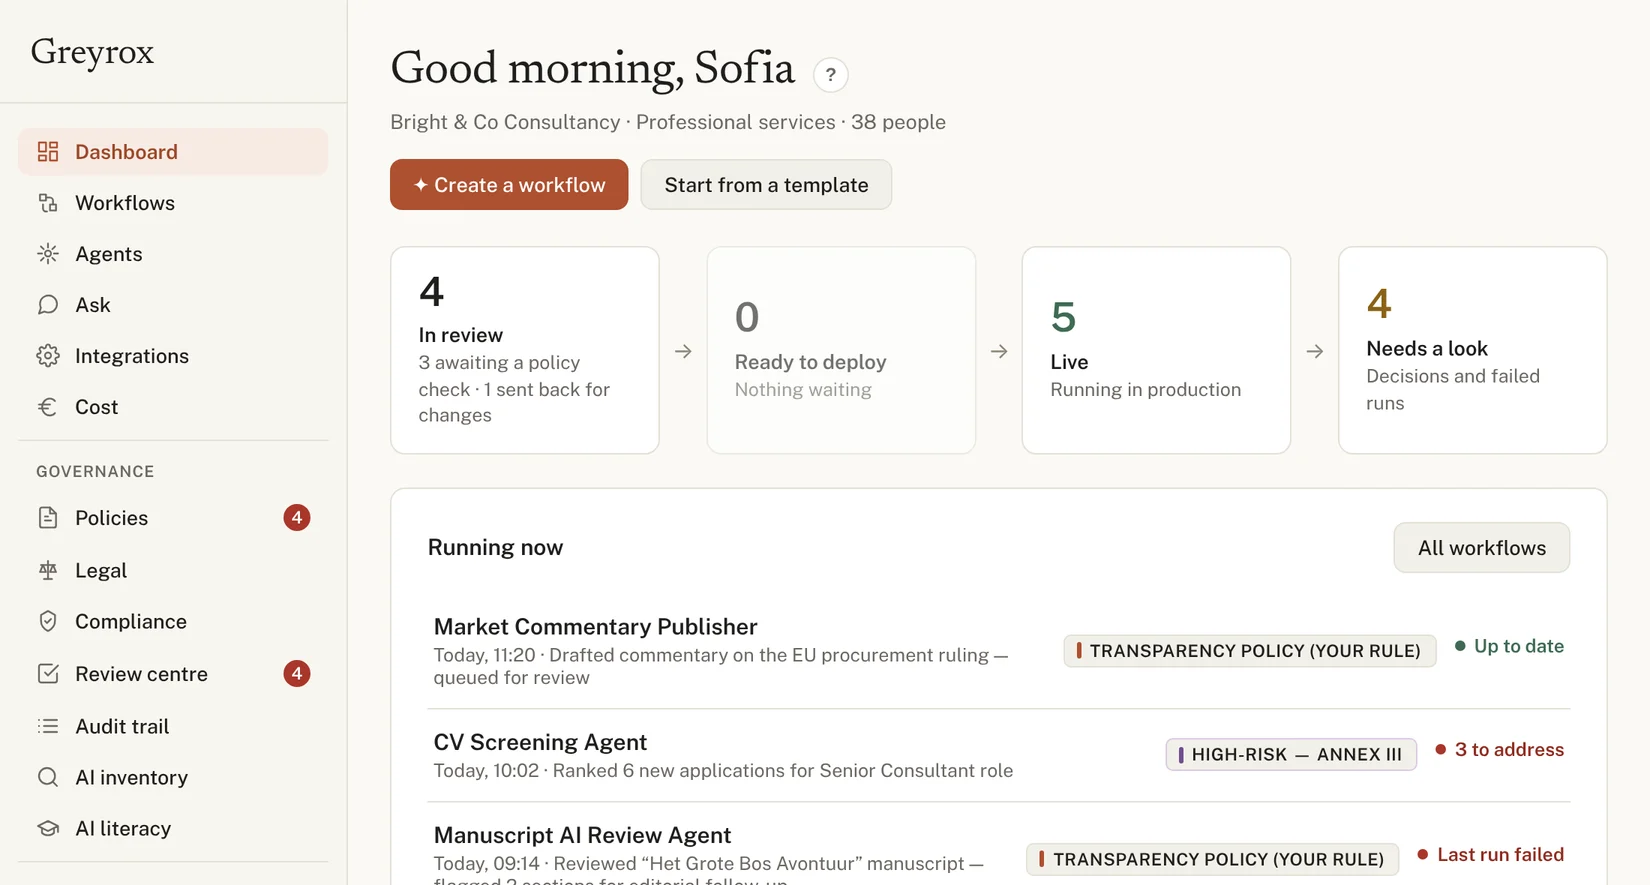Click Start from a template
This screenshot has height=885, width=1650.
(x=766, y=185)
